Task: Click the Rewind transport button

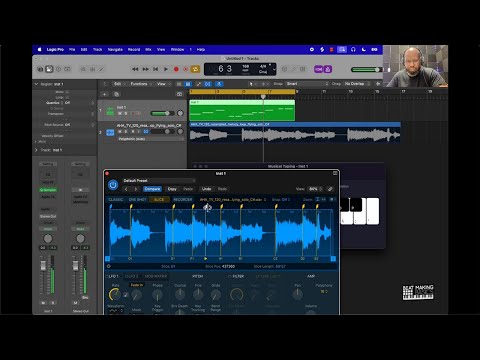Action: [135, 69]
